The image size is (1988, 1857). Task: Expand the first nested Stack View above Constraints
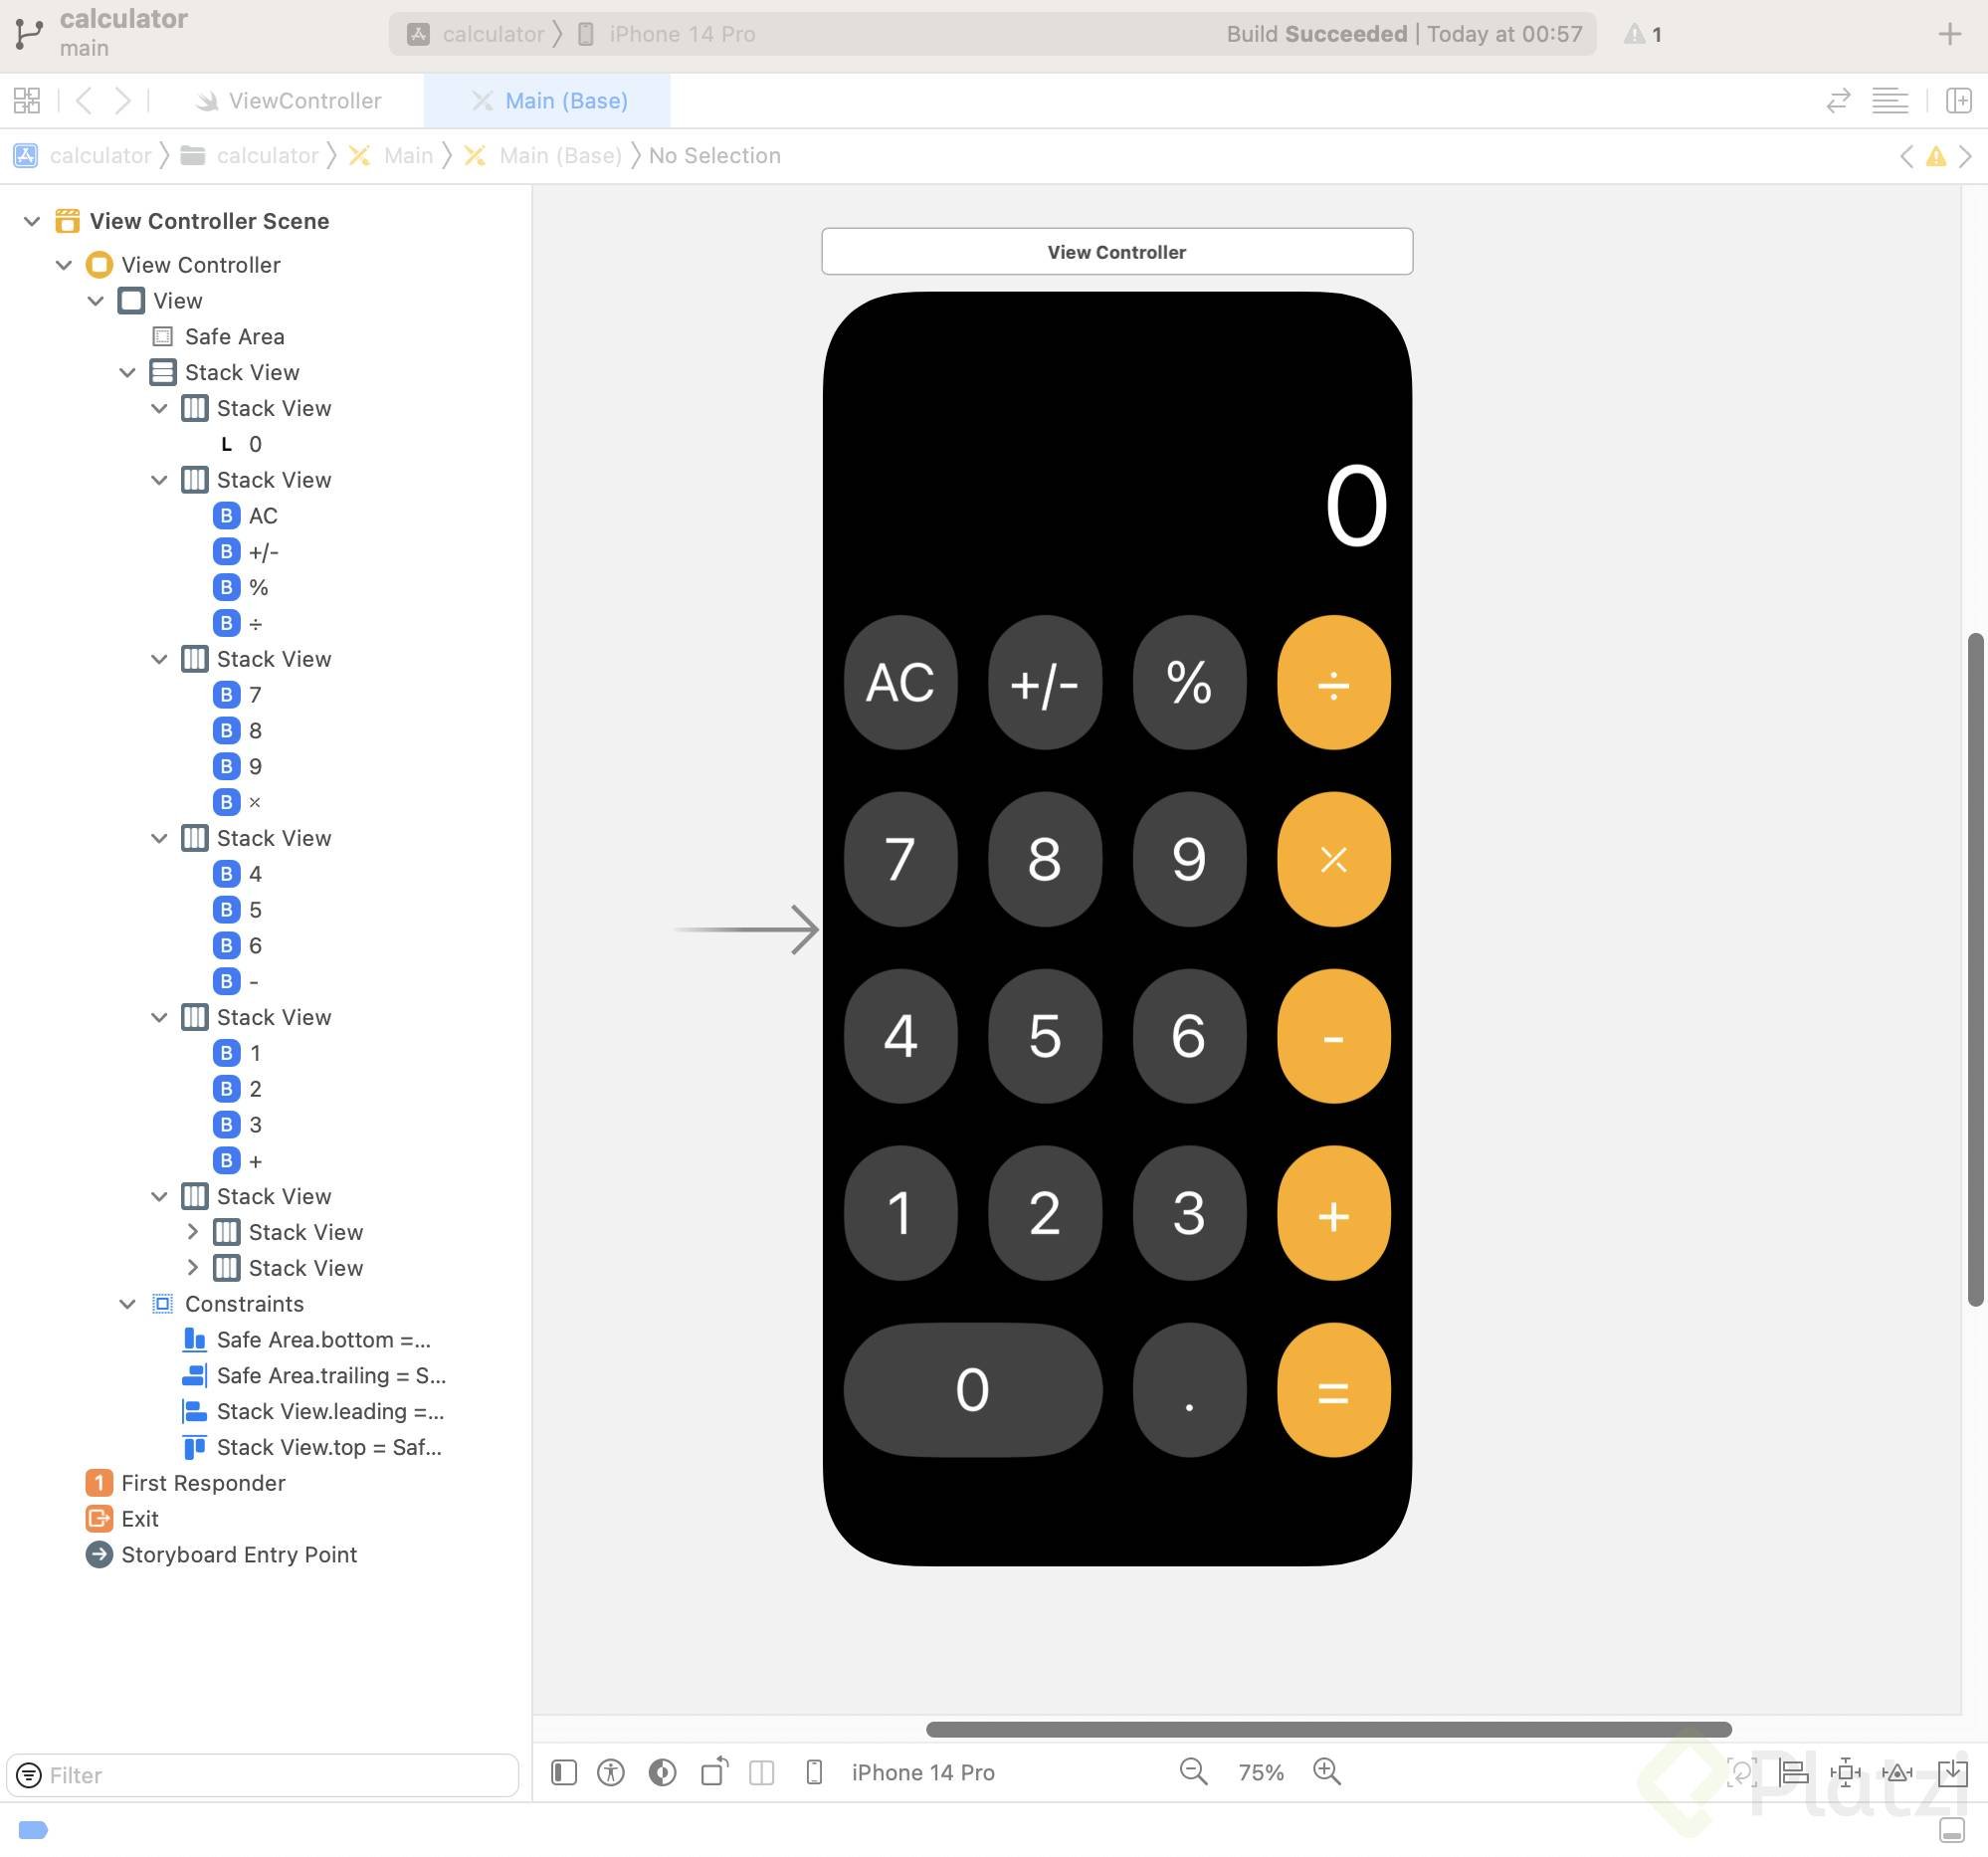[192, 1232]
